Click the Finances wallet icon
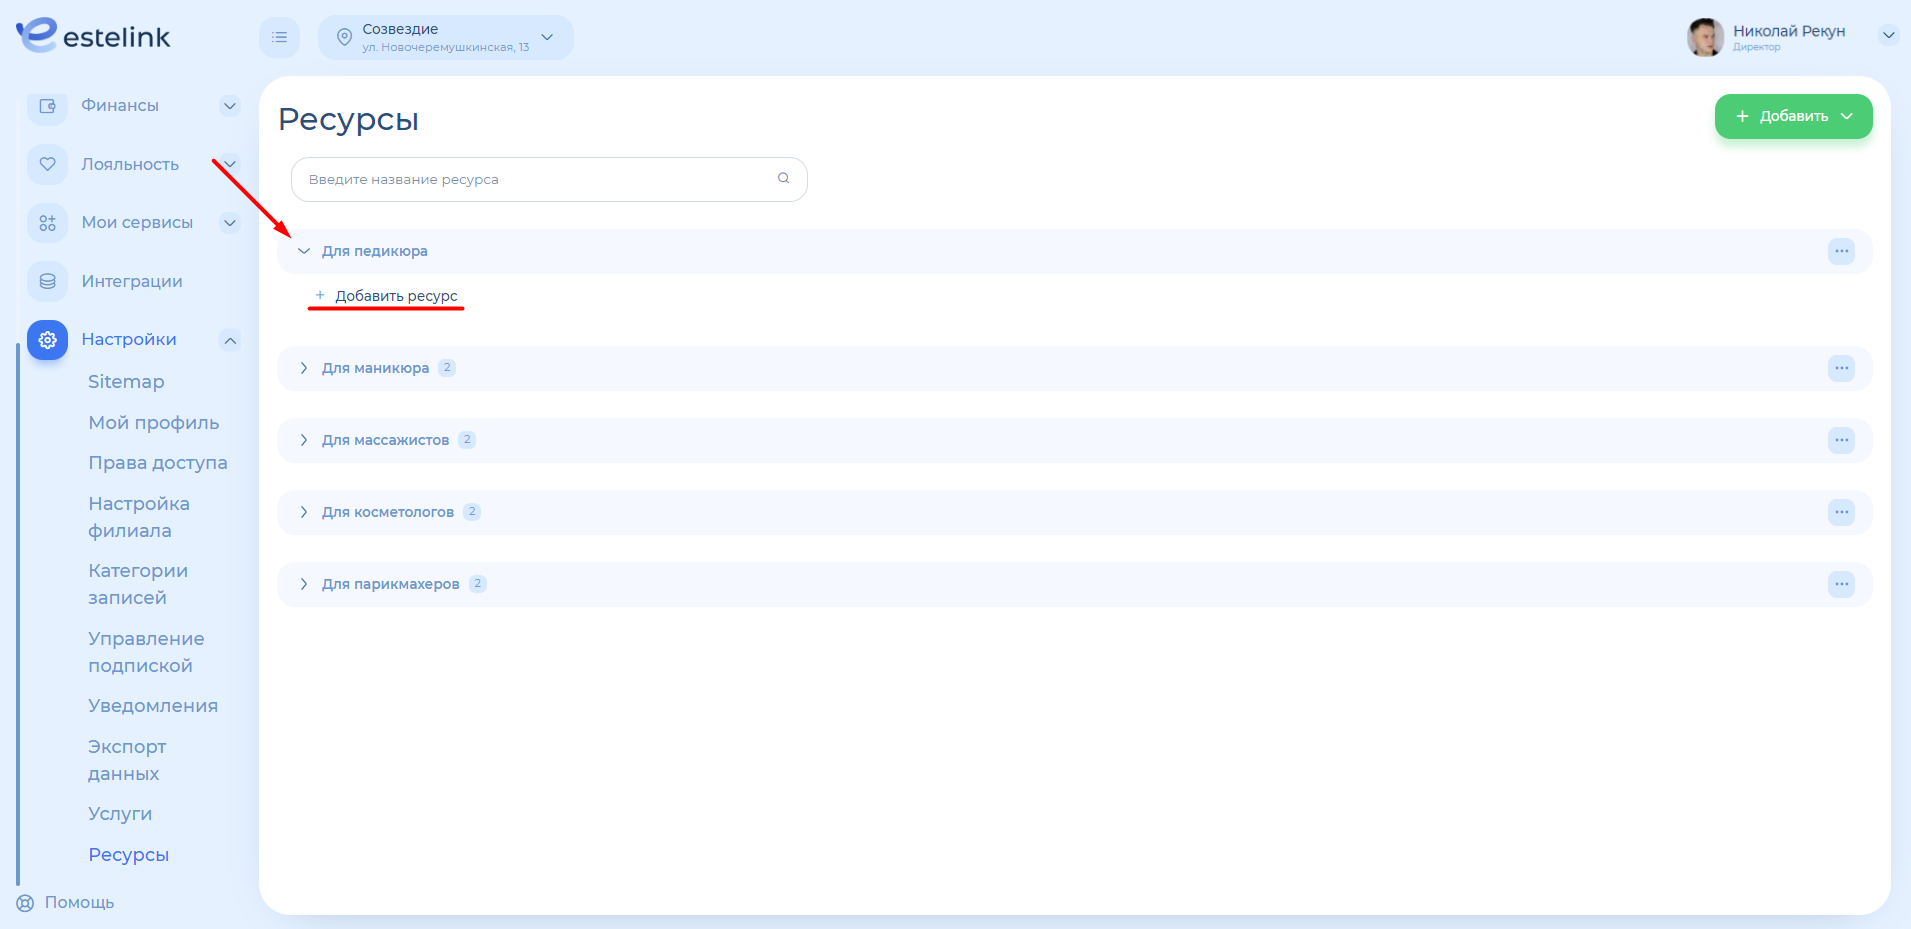The image size is (1911, 929). tap(47, 106)
